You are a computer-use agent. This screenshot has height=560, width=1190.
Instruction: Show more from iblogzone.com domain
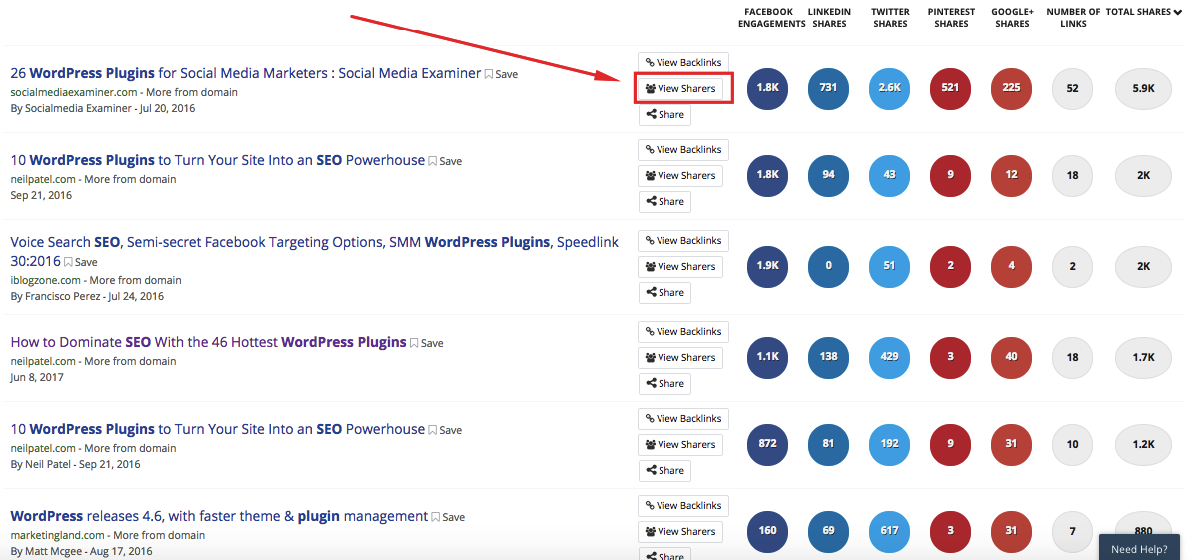(x=135, y=280)
